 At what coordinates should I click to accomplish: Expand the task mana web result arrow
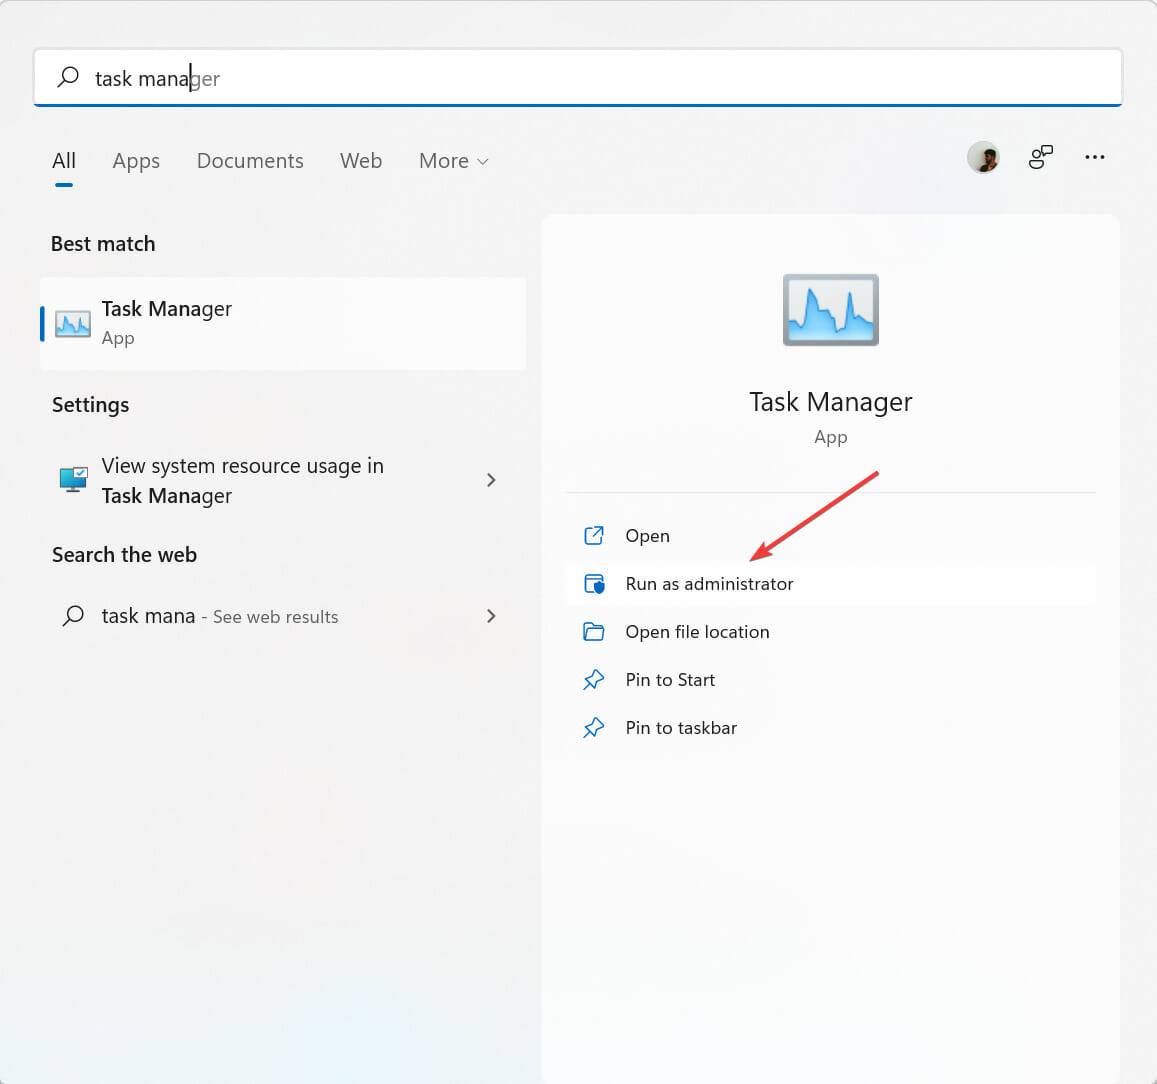pyautogui.click(x=491, y=616)
